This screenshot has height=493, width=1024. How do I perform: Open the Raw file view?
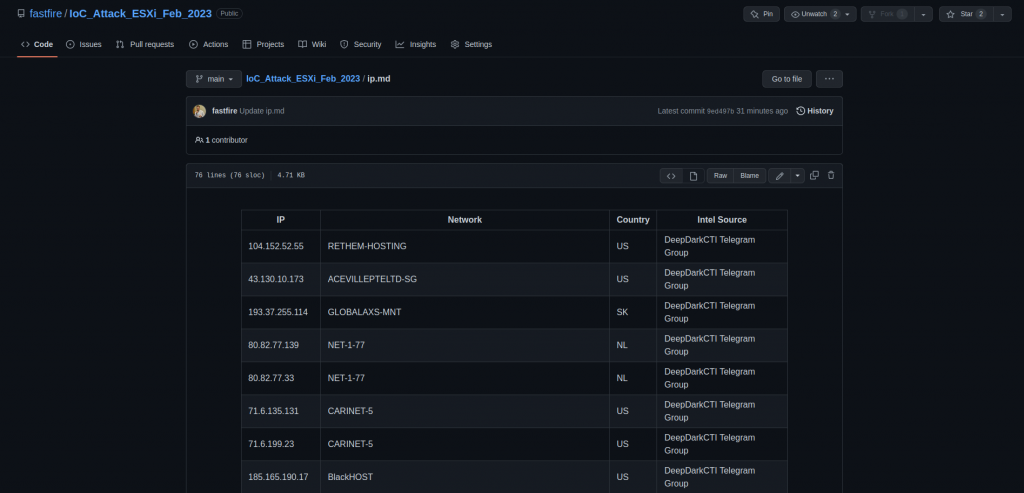pos(720,176)
